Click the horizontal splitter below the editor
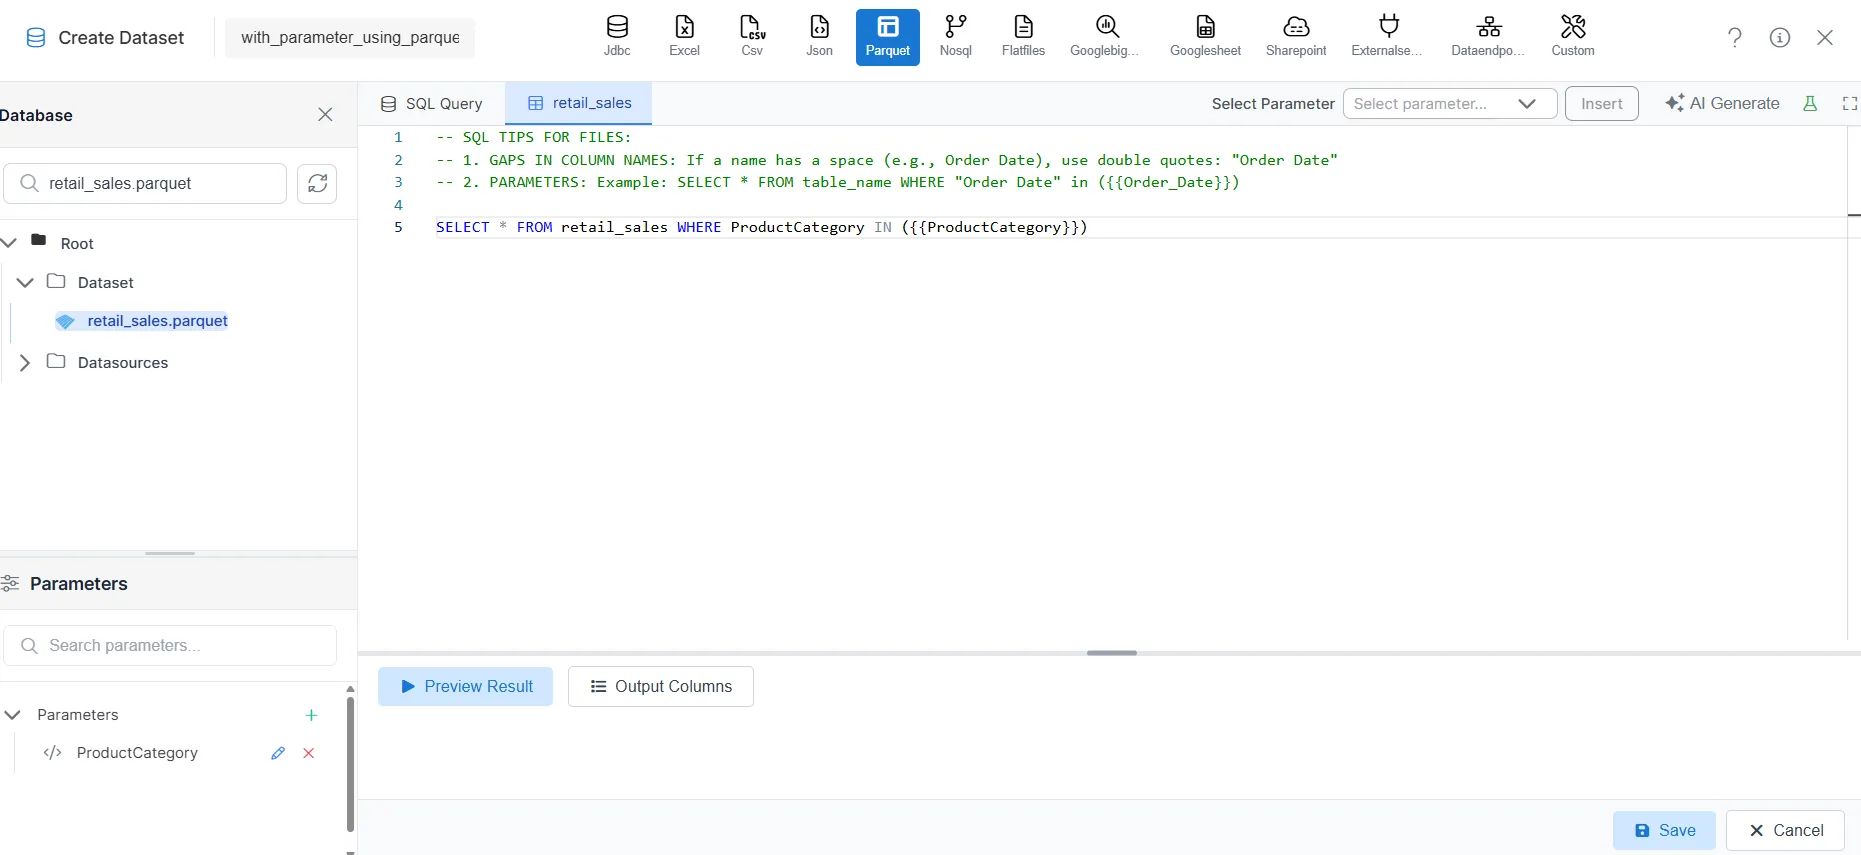Viewport: 1861px width, 855px height. click(x=1111, y=653)
